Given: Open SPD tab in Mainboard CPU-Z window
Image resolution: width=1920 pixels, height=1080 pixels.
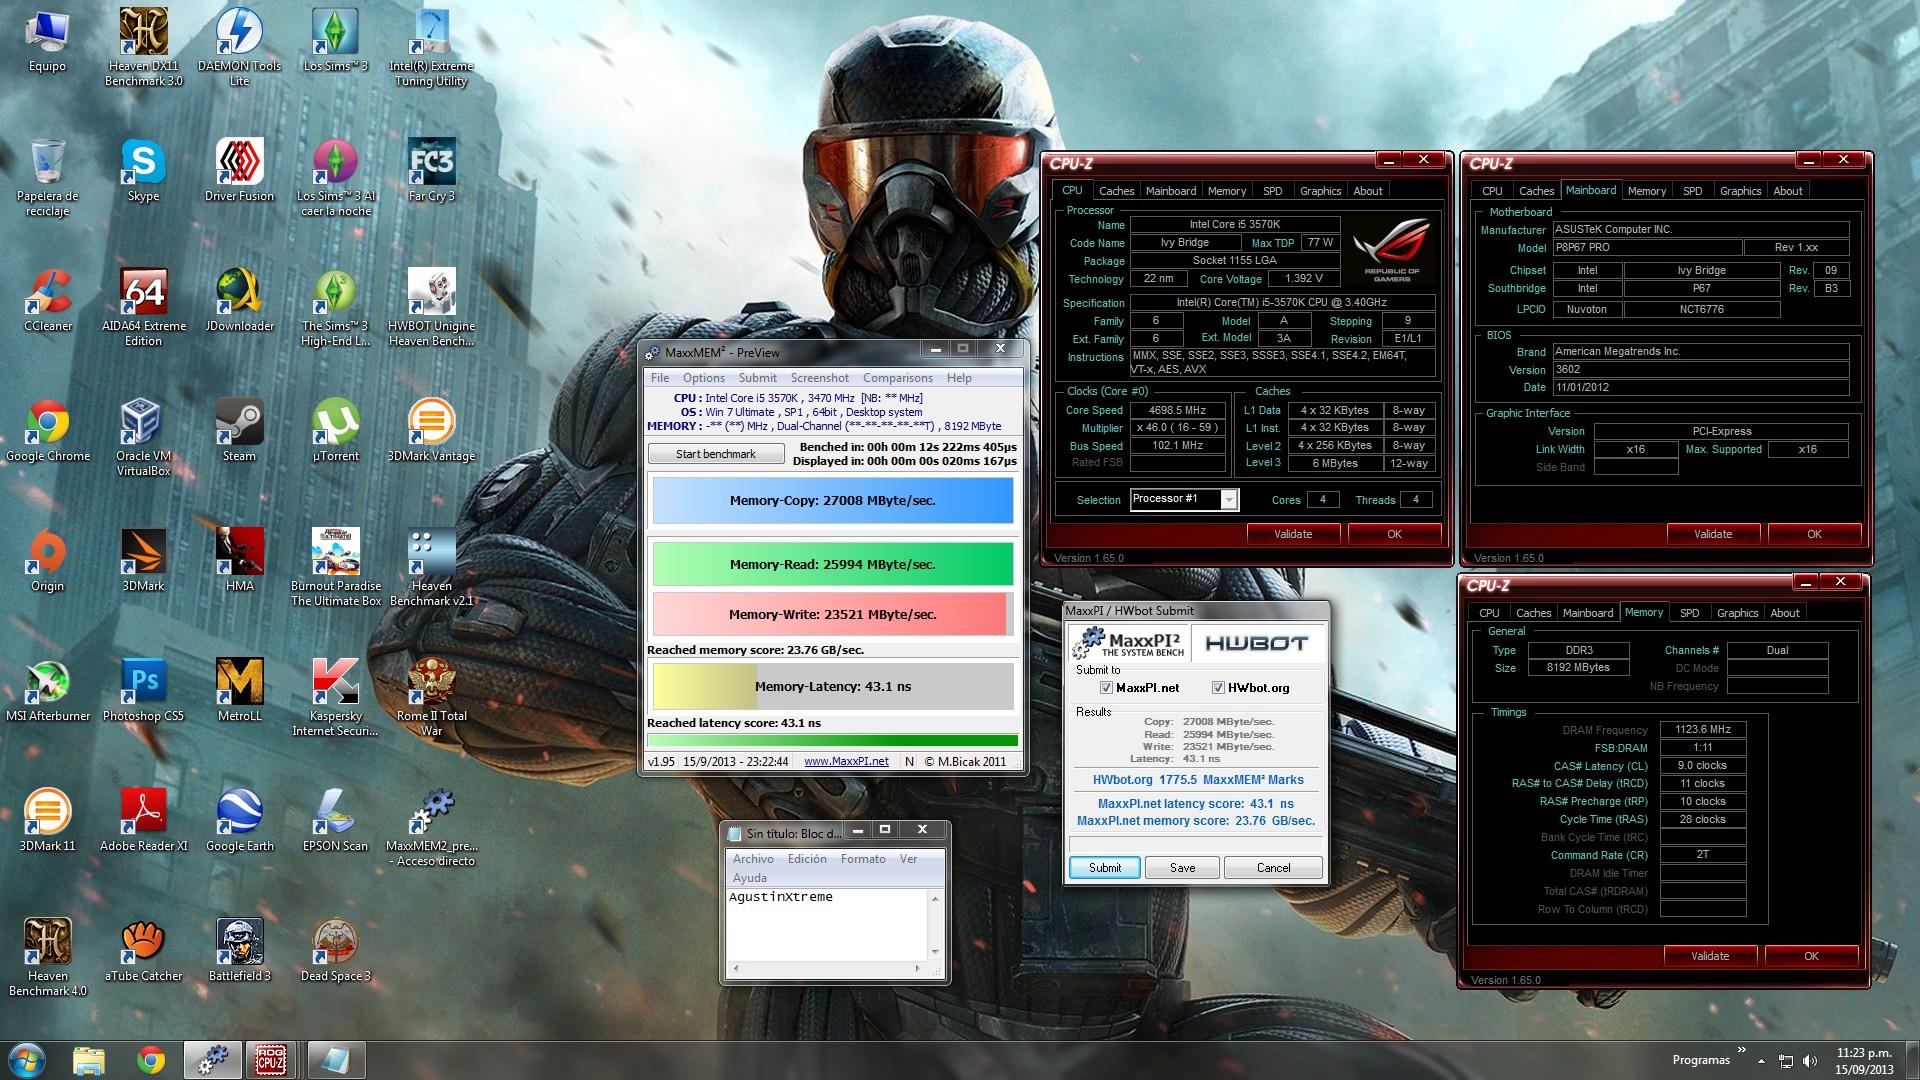Looking at the screenshot, I should tap(1692, 191).
